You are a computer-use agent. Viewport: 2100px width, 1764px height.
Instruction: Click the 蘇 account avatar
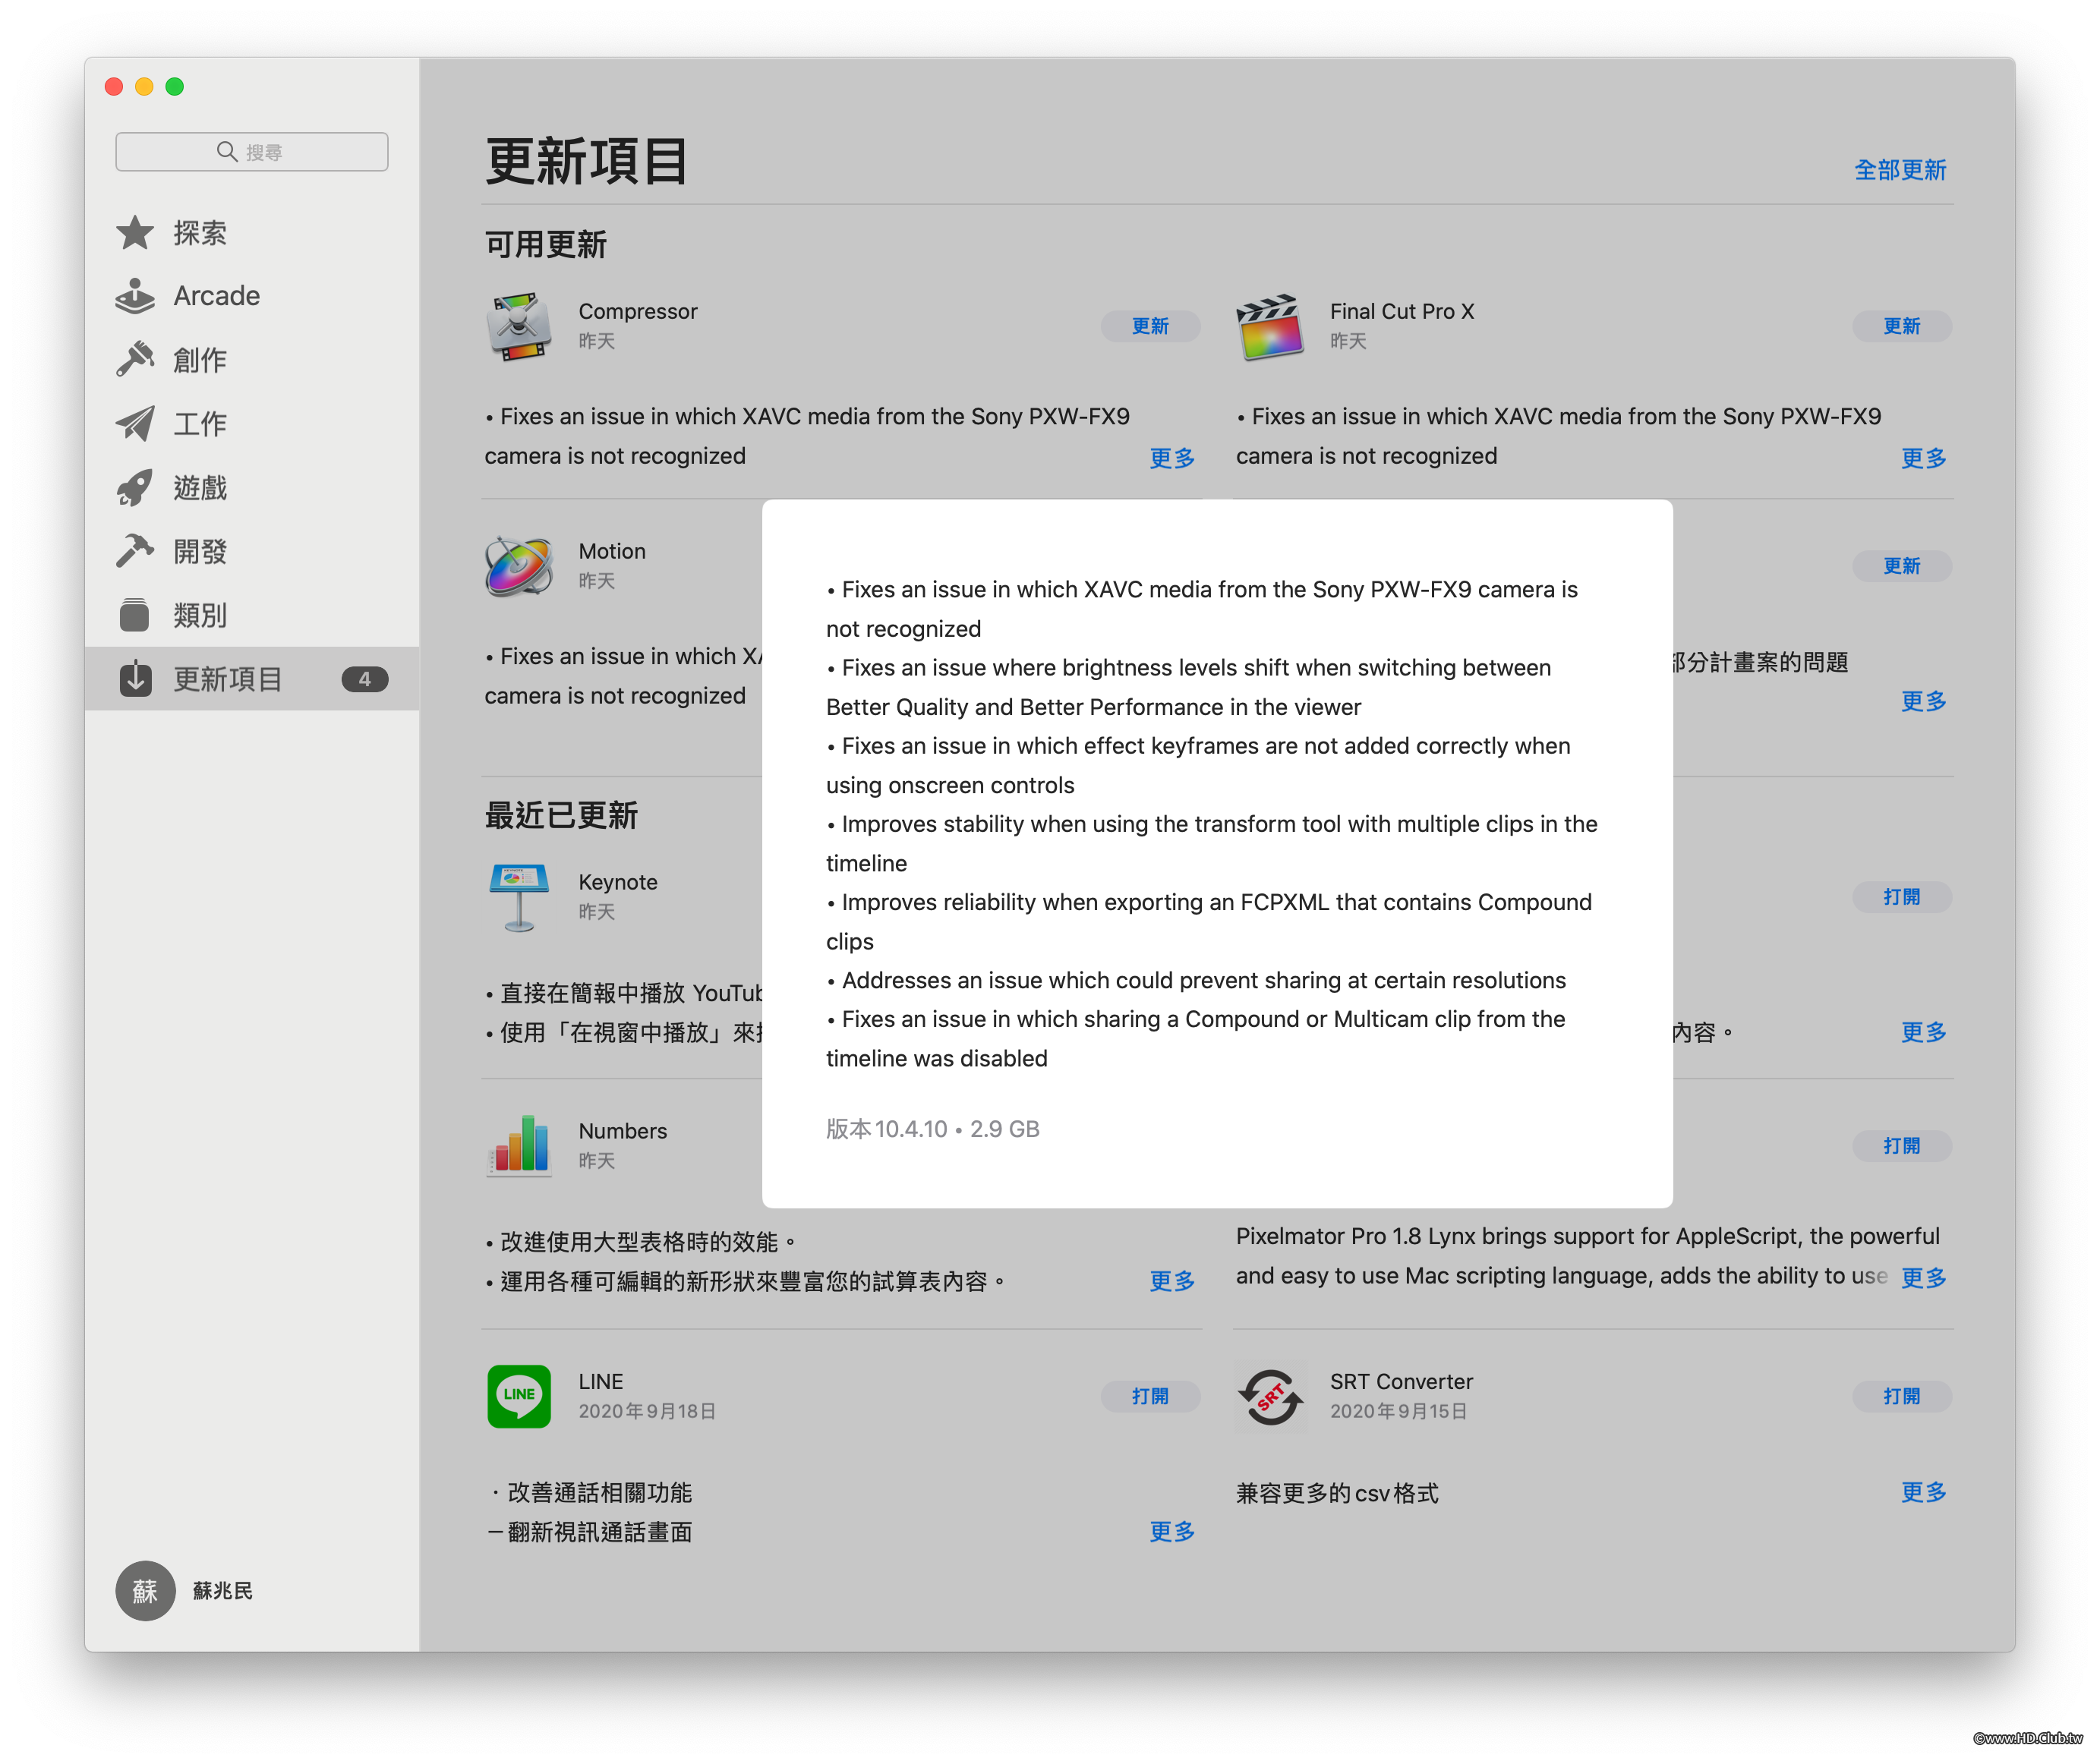pyautogui.click(x=145, y=1590)
